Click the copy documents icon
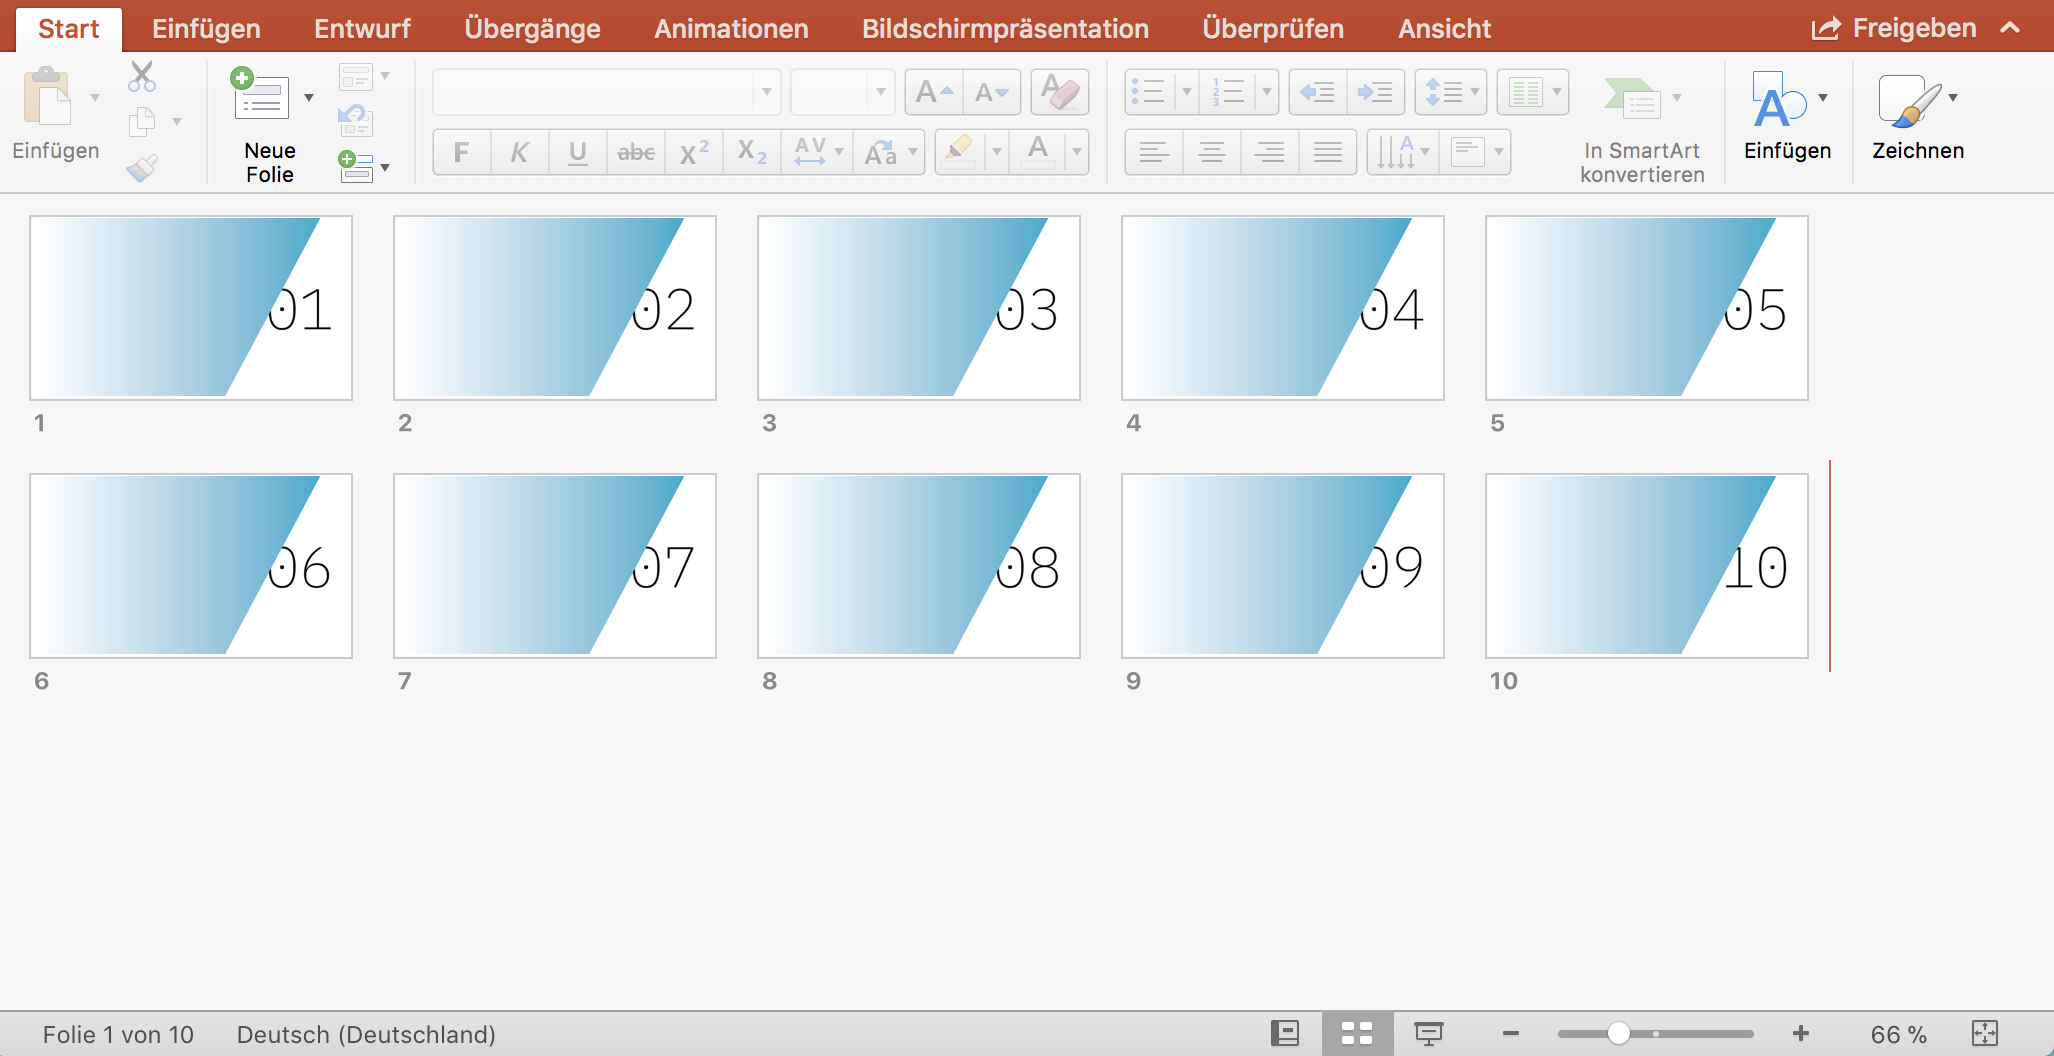The width and height of the screenshot is (2054, 1056). click(x=142, y=122)
